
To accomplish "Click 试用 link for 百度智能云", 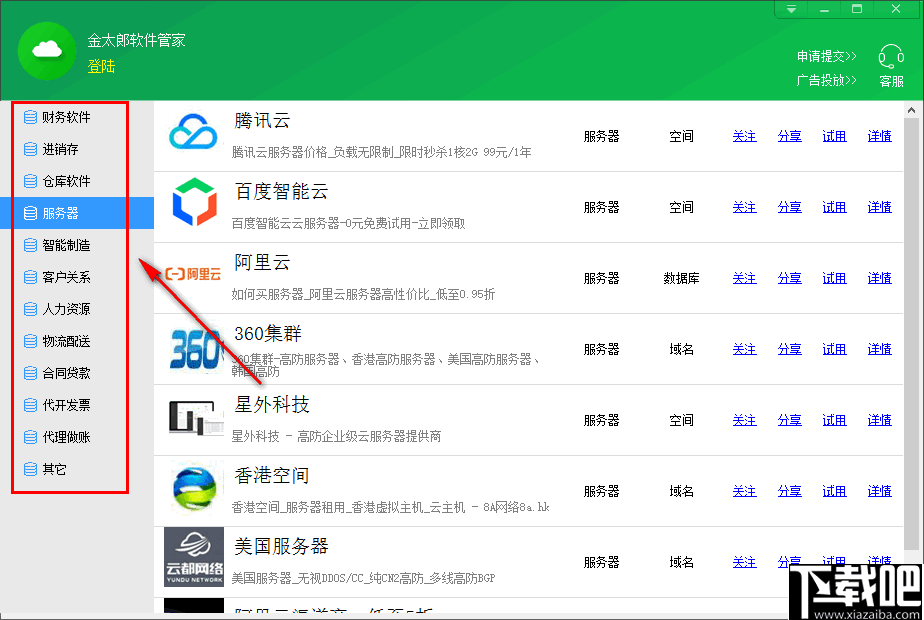I will coord(834,207).
